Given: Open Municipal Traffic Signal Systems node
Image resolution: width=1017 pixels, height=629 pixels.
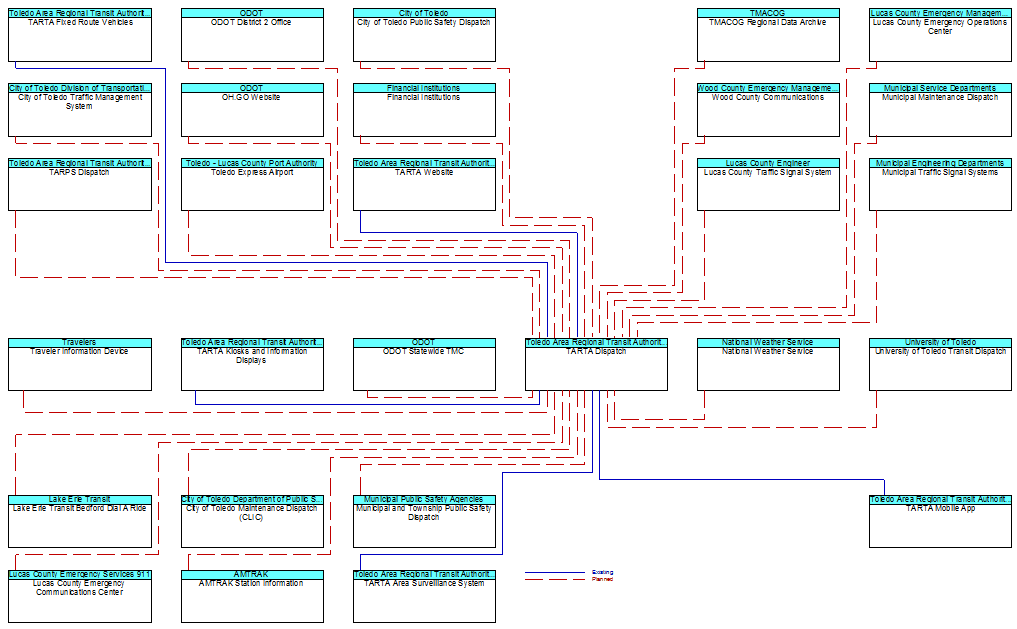Looking at the screenshot, I should click(940, 185).
